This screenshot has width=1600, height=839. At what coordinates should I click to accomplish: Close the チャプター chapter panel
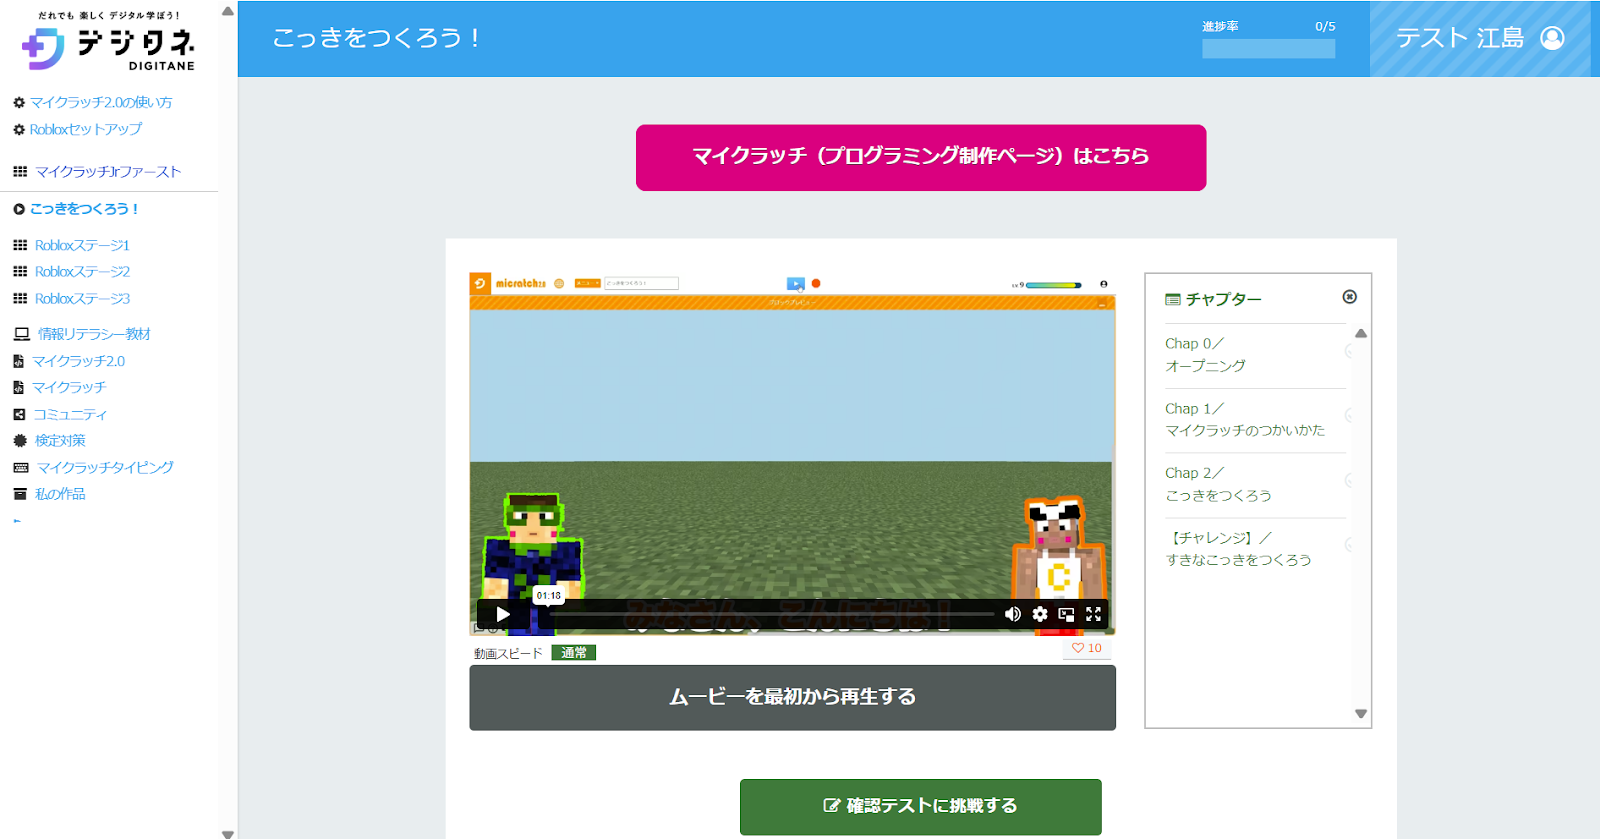(x=1349, y=297)
